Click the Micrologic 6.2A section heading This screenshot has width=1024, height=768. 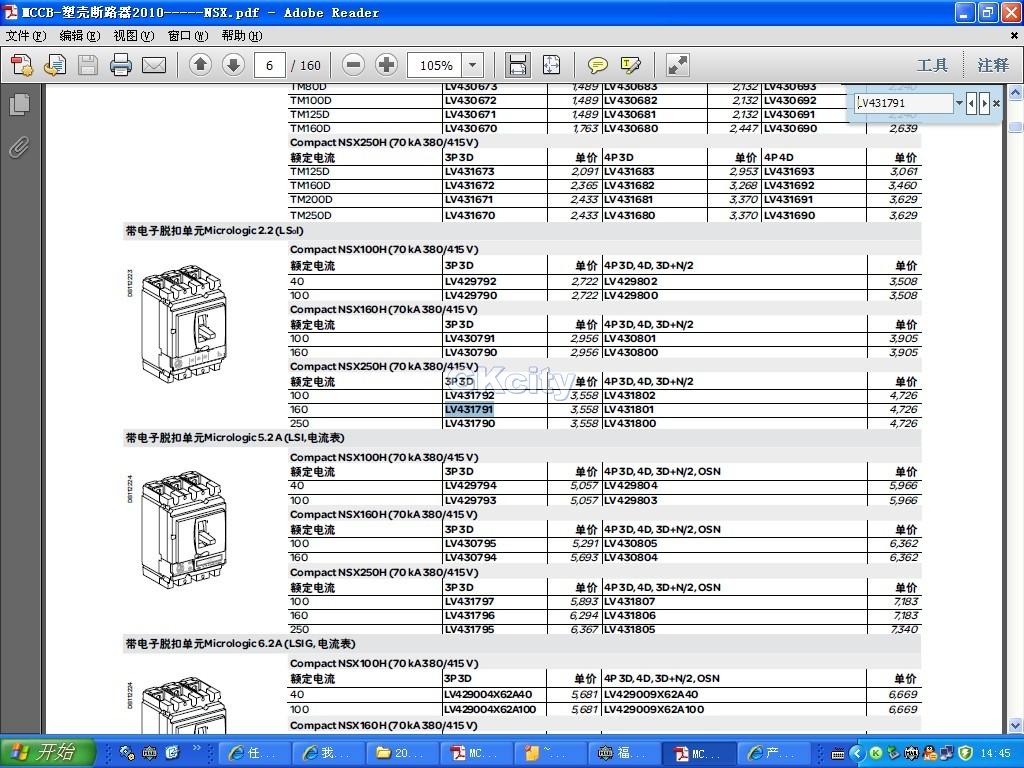240,644
